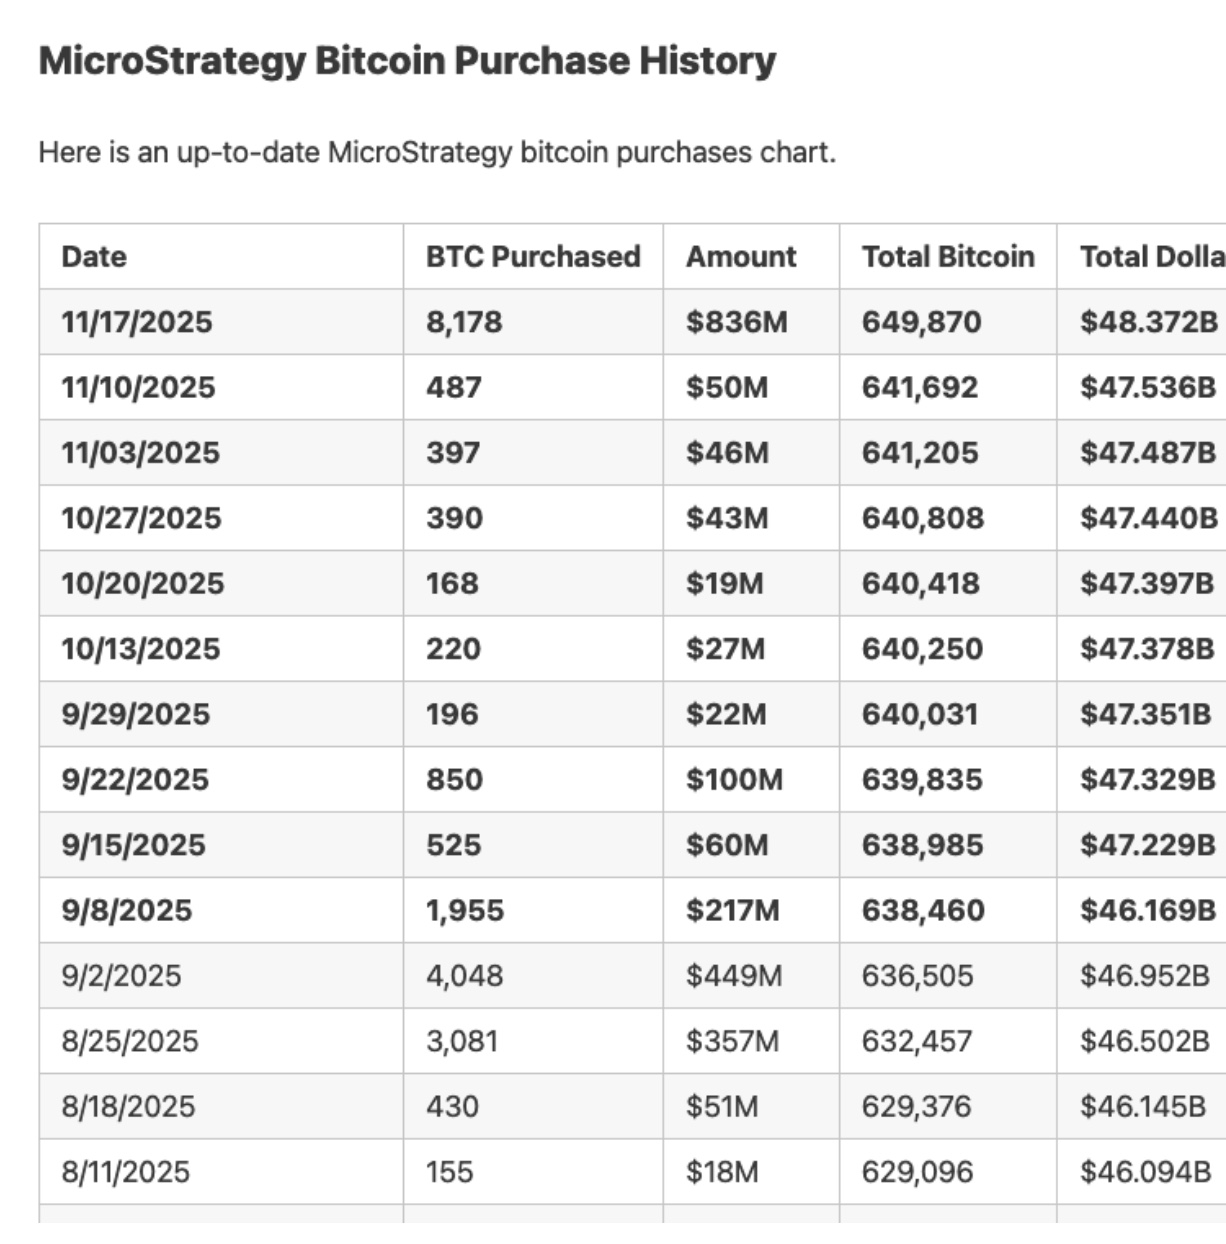The width and height of the screenshot is (1226, 1244).
Task: Select the 220 BTC purchased cell
Action: tap(453, 649)
